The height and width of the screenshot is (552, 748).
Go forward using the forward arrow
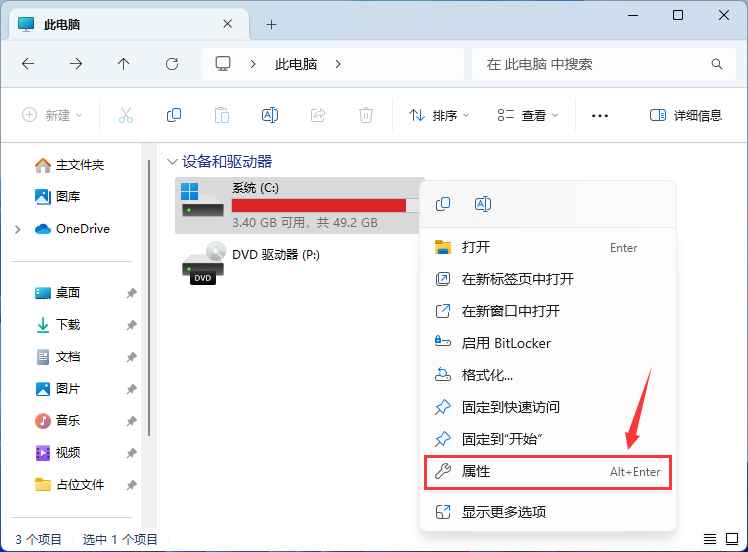pos(76,64)
